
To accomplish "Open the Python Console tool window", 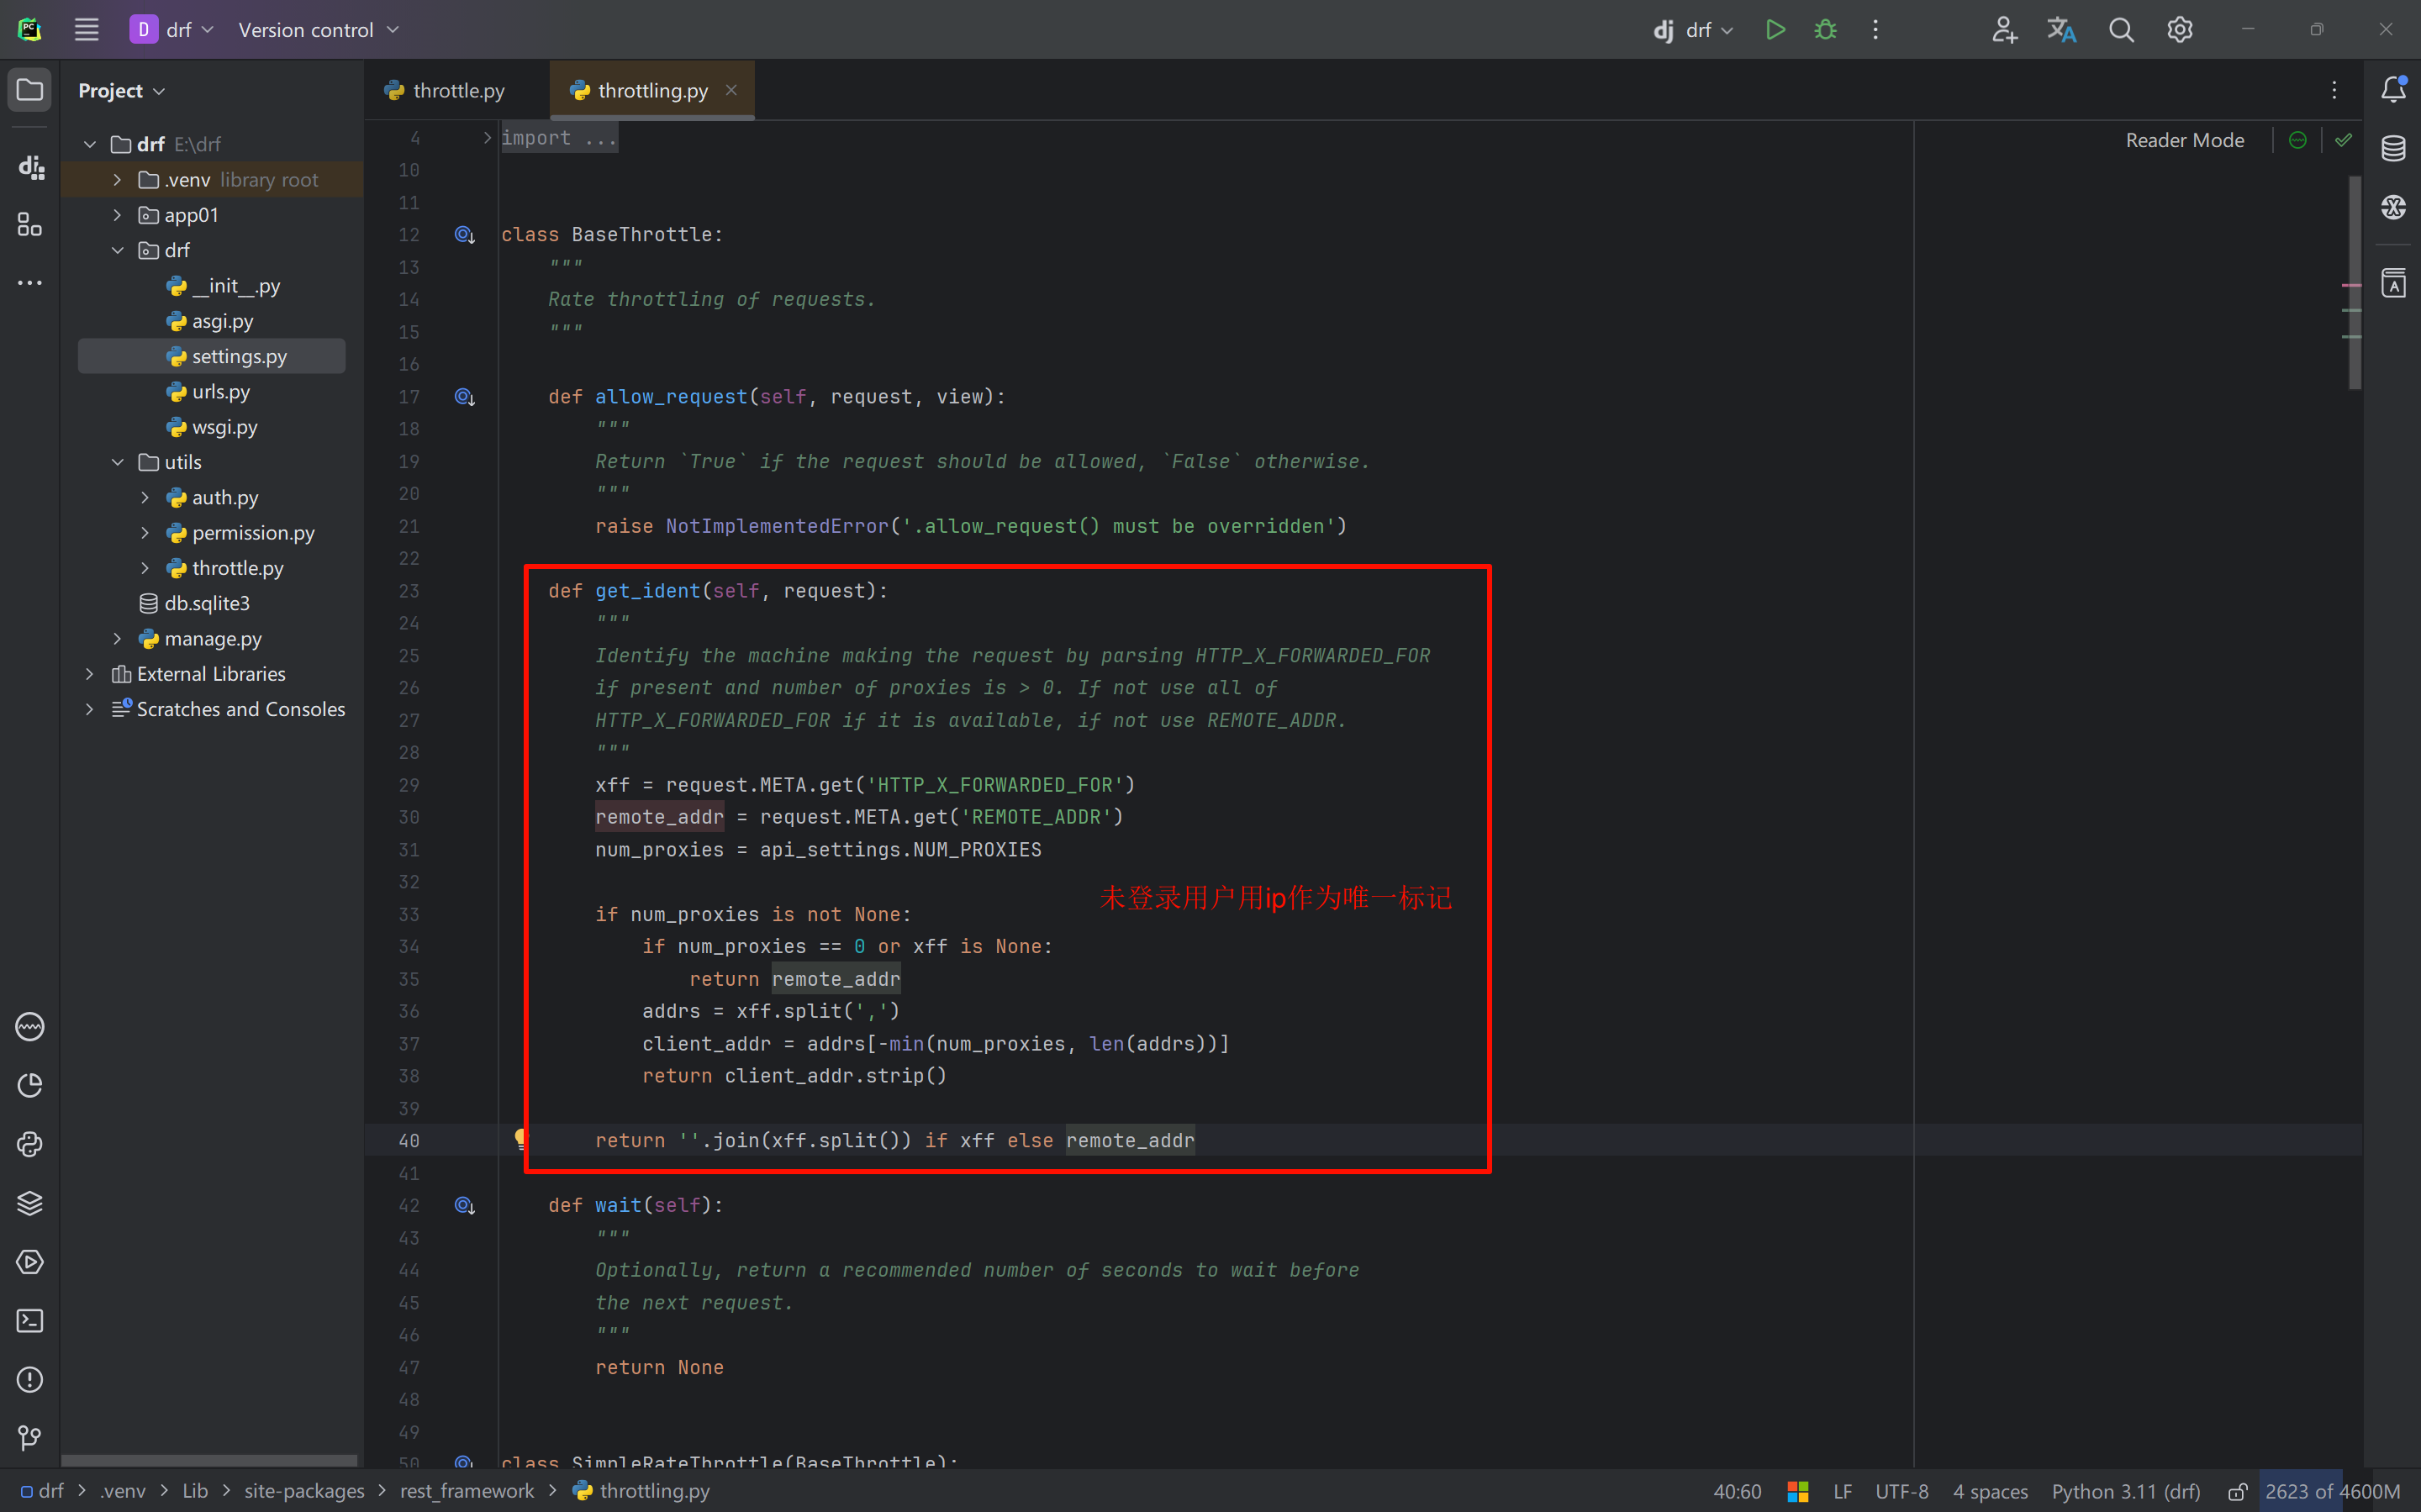I will pyautogui.click(x=30, y=1144).
